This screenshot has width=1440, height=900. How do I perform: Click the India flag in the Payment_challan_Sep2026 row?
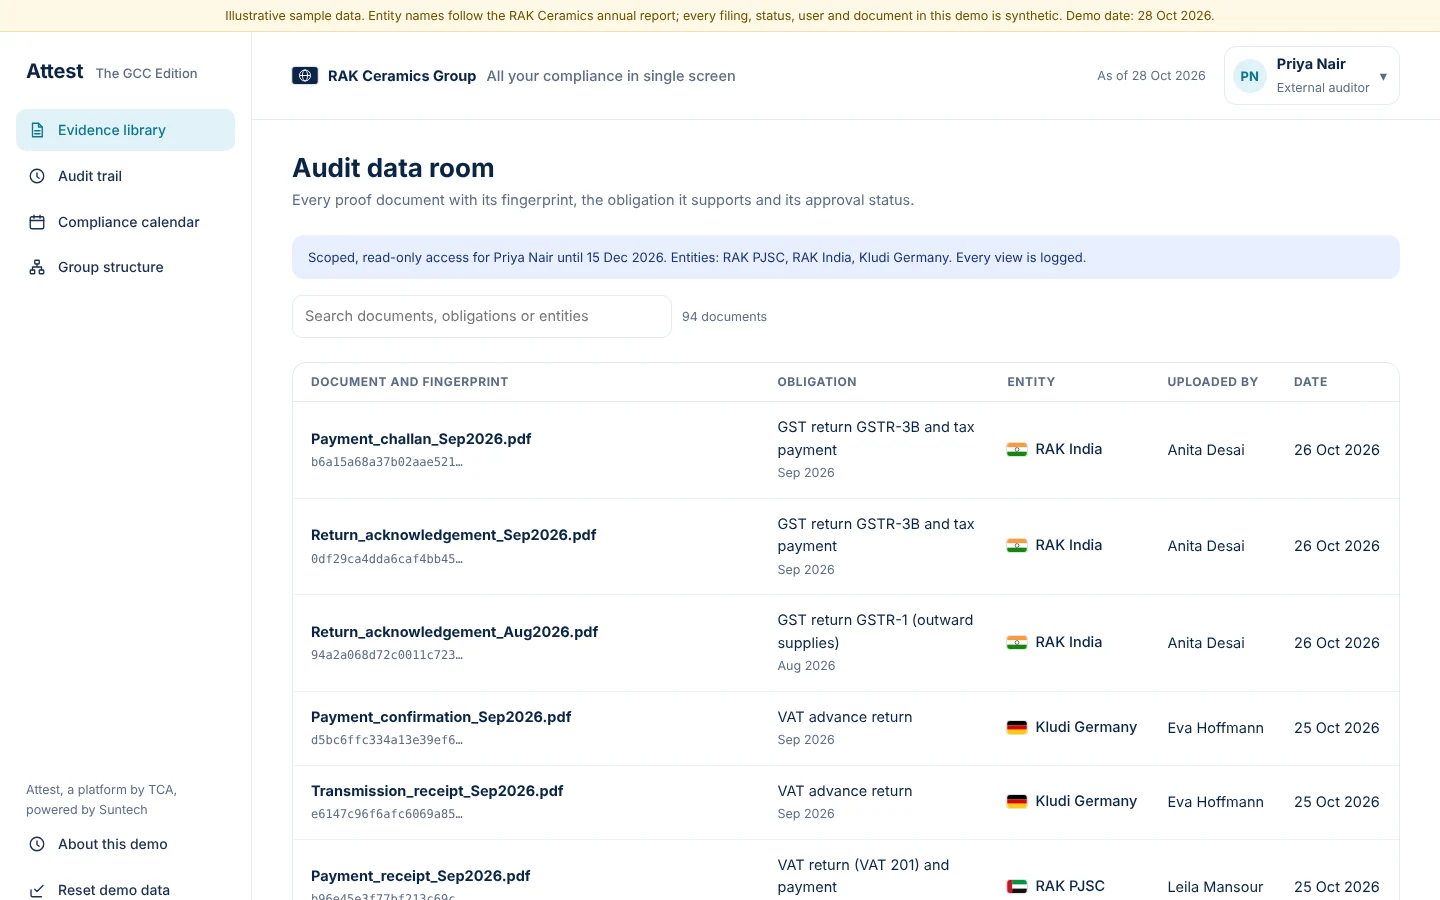(1017, 450)
